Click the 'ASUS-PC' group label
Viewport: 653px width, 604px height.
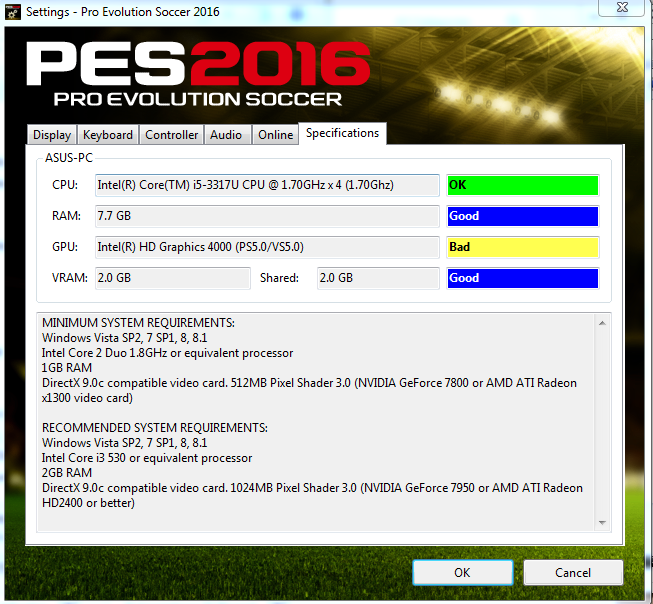click(69, 158)
